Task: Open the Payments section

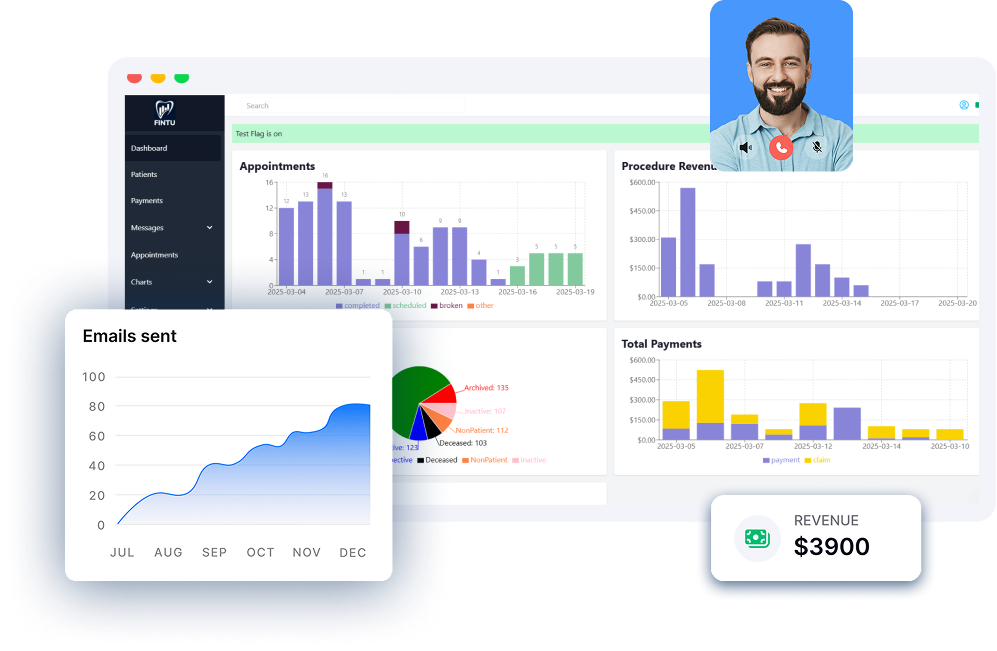Action: pyautogui.click(x=147, y=200)
